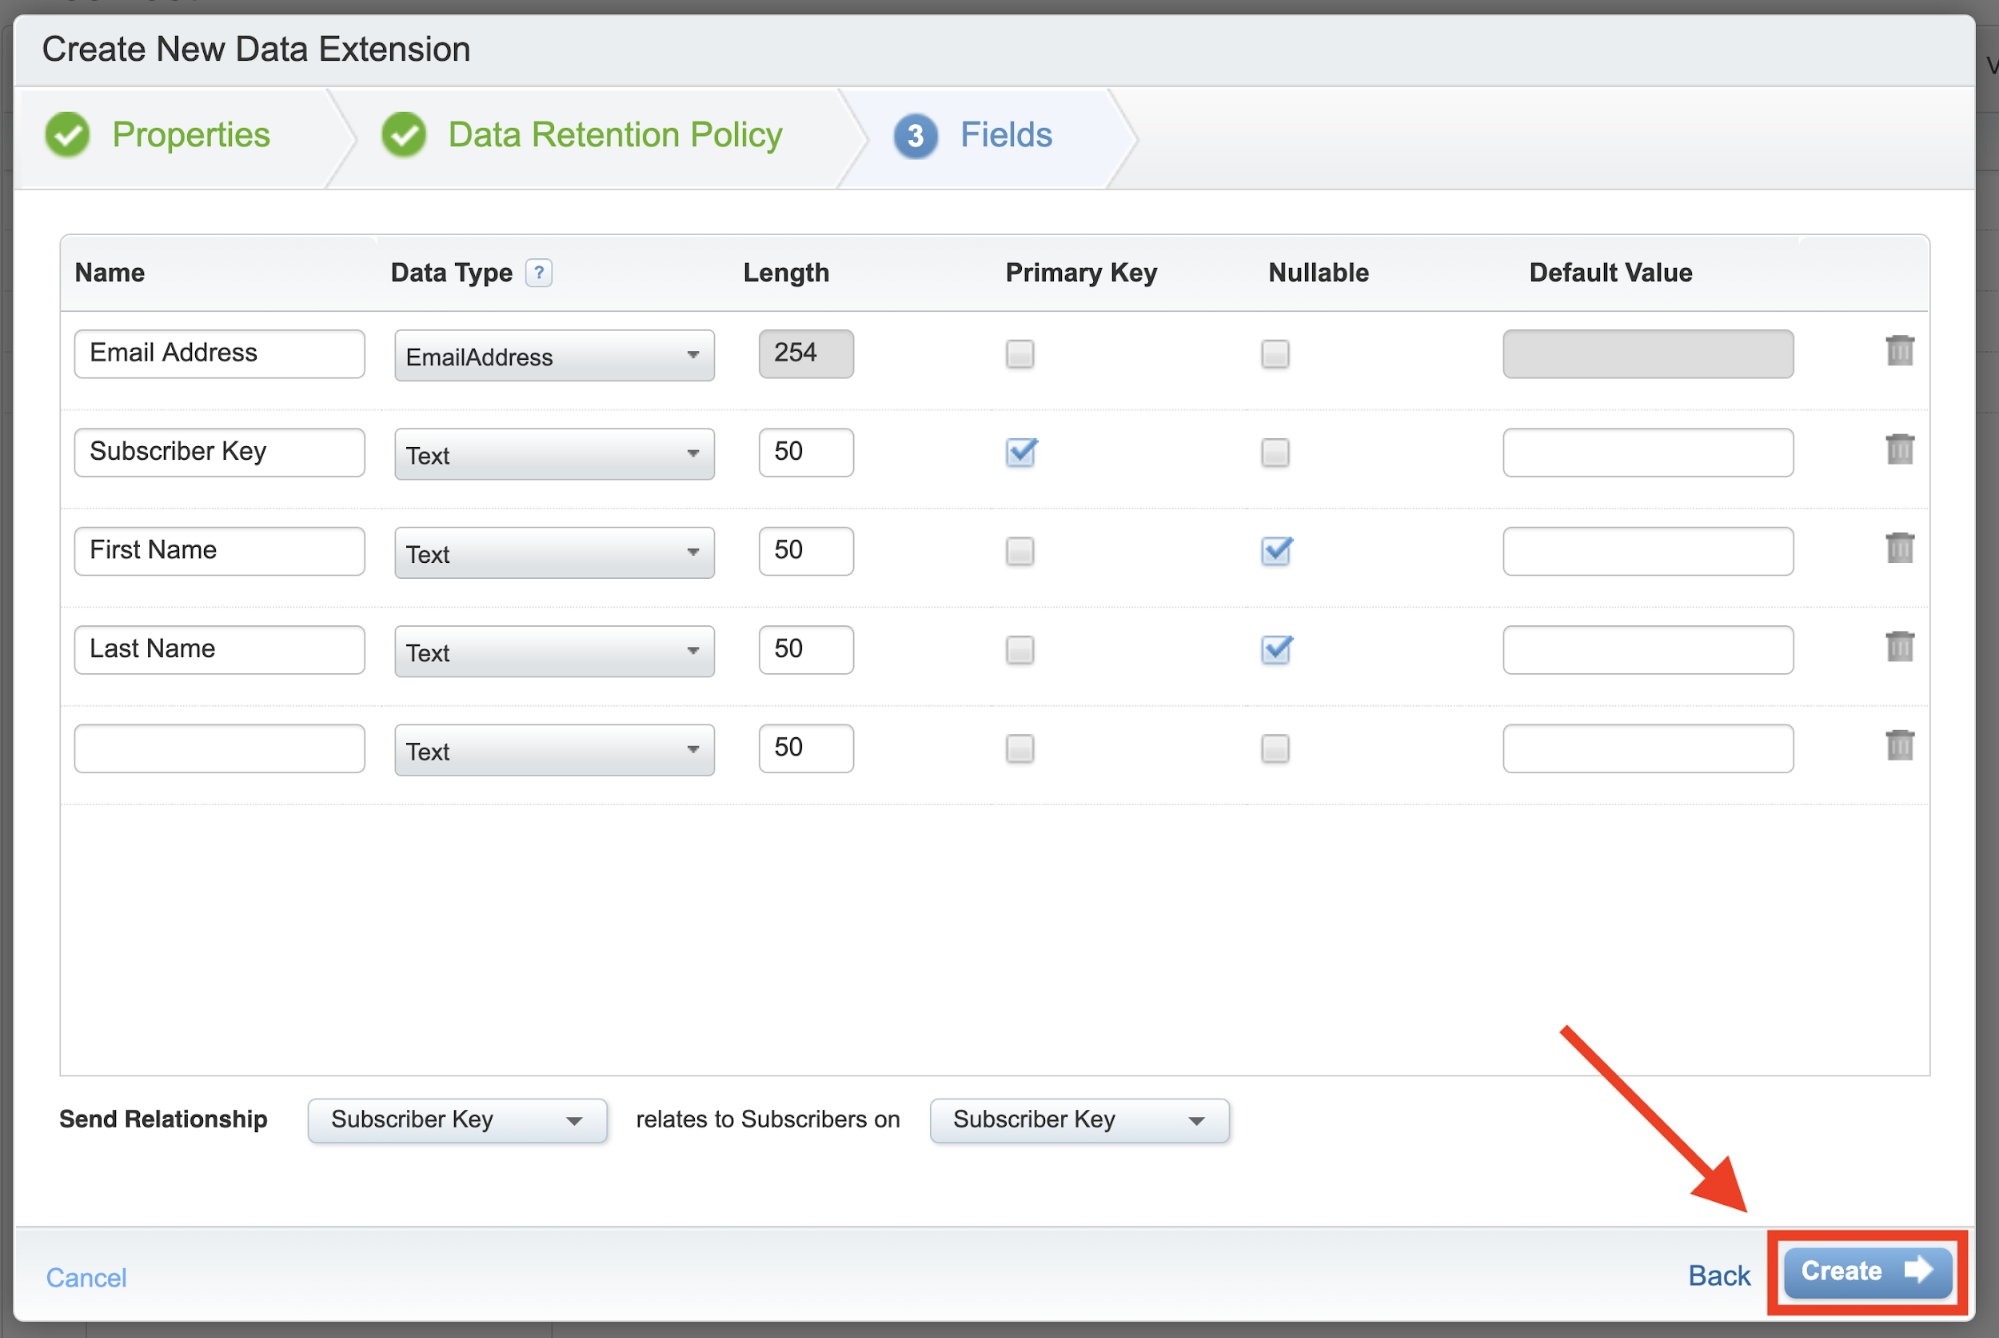Click the Email Address default value field

point(1648,354)
